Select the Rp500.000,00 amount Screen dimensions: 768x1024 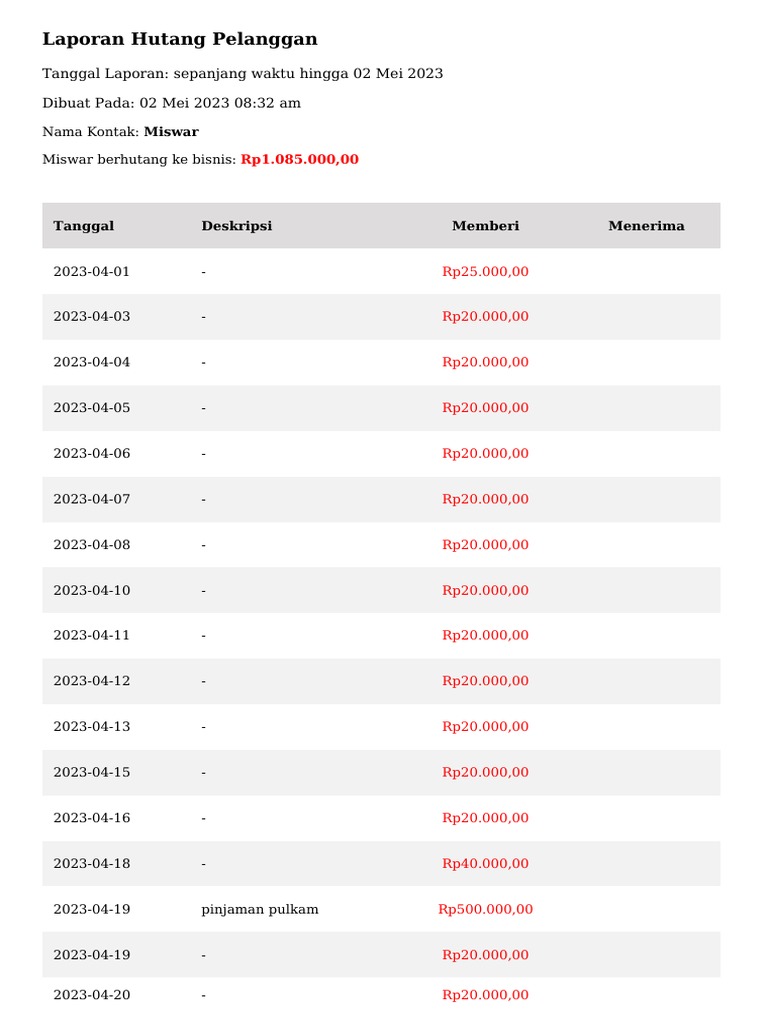click(485, 910)
